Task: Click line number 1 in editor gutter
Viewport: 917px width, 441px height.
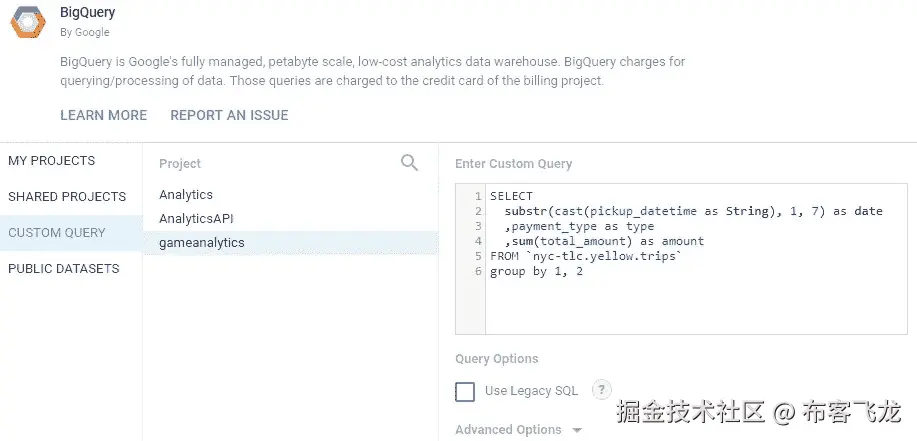Action: coord(478,196)
